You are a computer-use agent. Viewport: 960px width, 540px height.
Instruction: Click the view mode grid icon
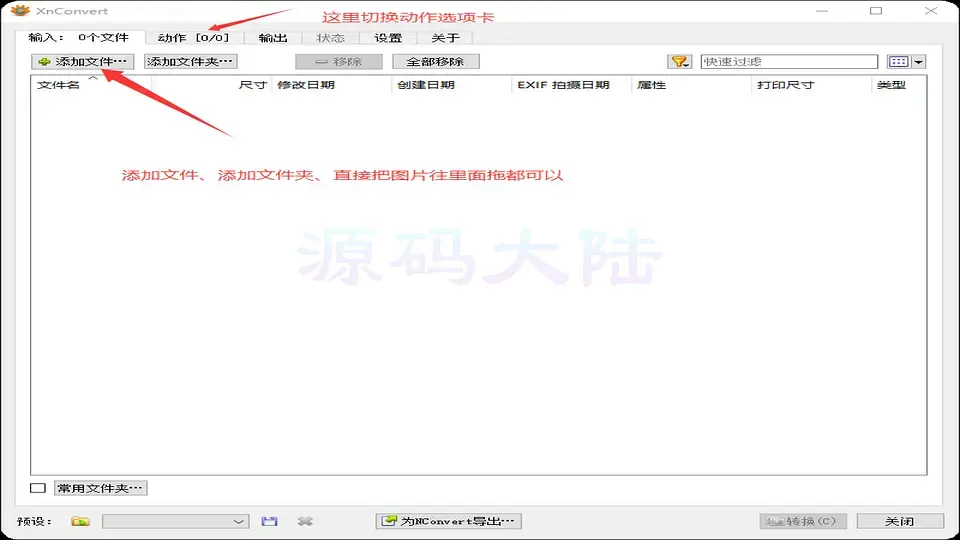point(899,61)
